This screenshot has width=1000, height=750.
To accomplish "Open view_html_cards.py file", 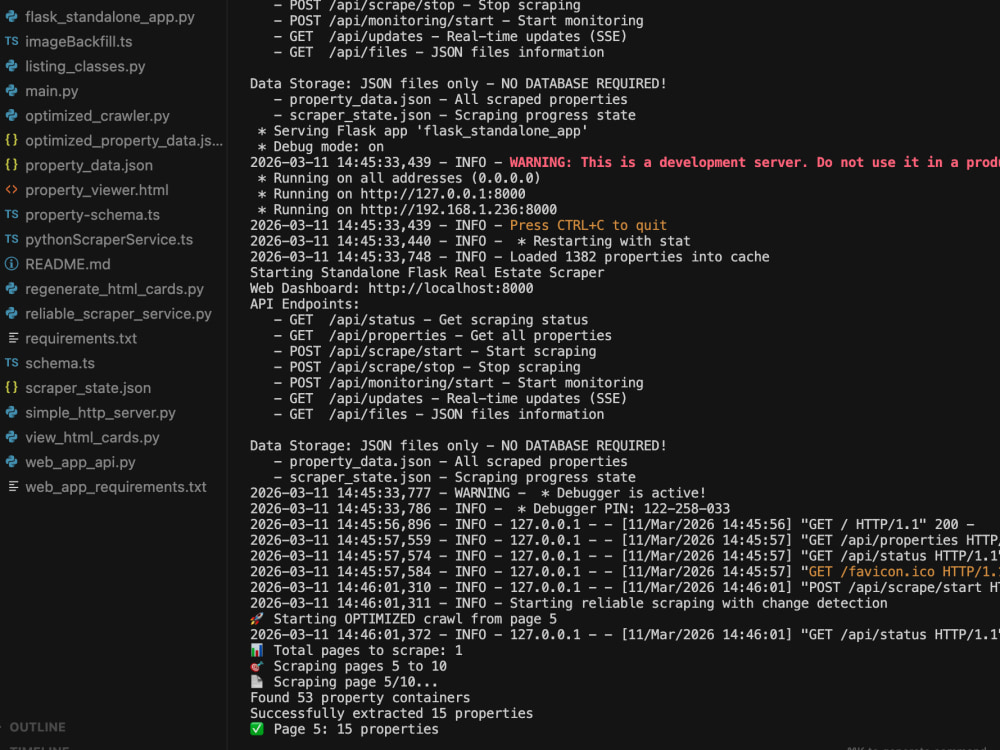I will point(92,438).
